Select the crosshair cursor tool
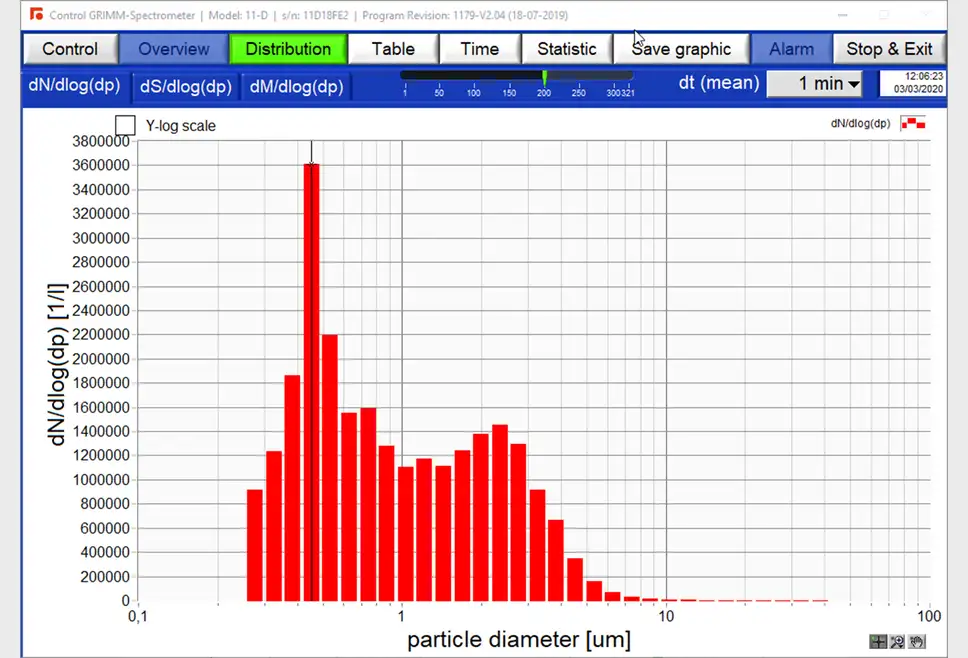Viewport: 968px width, 658px height. (878, 642)
